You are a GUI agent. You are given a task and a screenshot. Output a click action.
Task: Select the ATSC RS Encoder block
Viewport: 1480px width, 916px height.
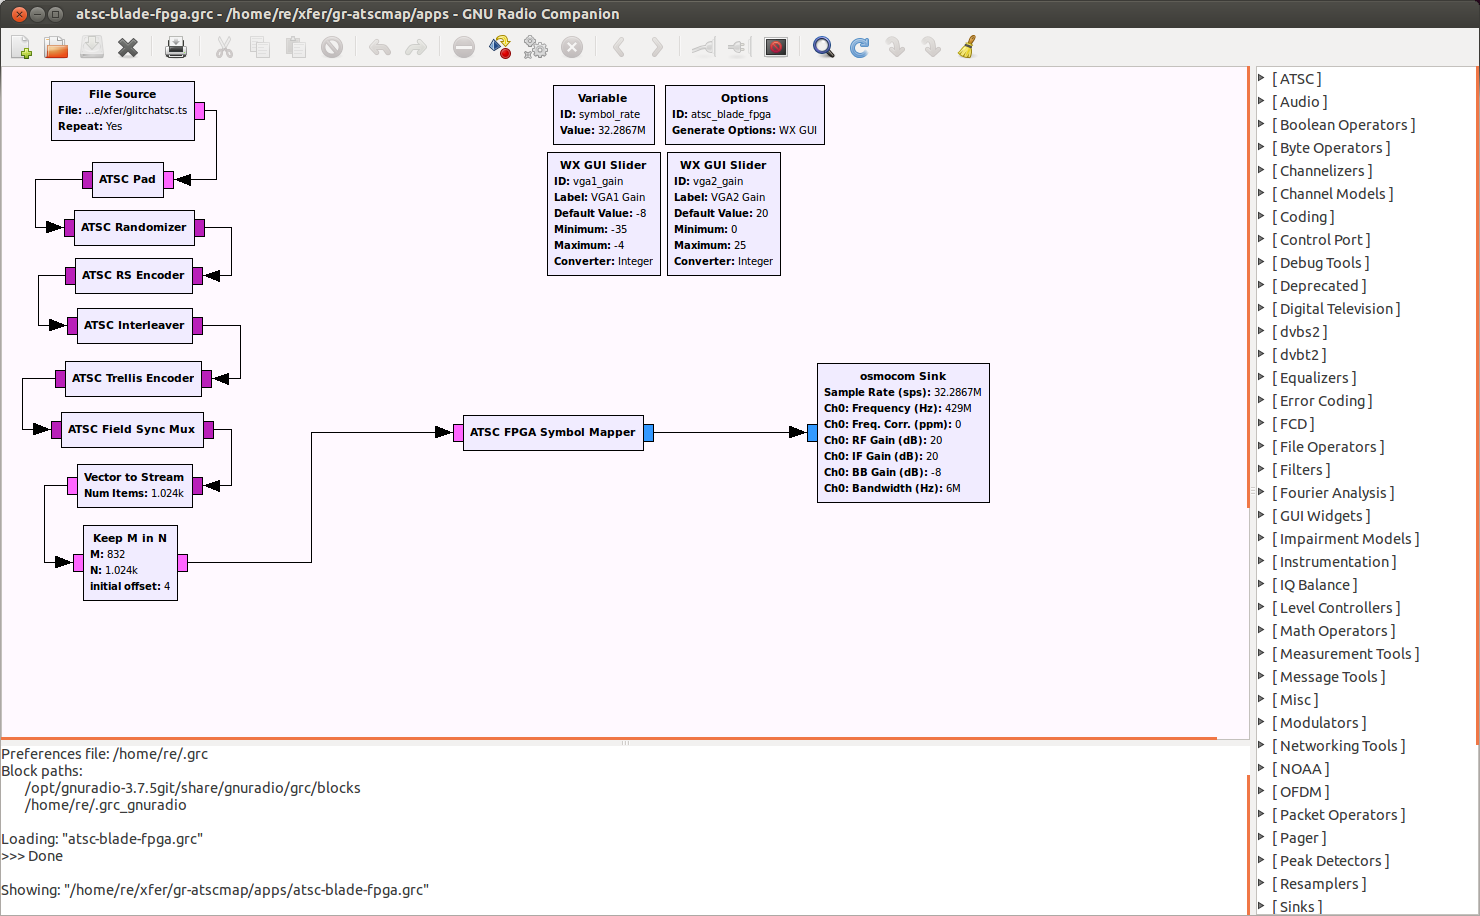click(134, 276)
